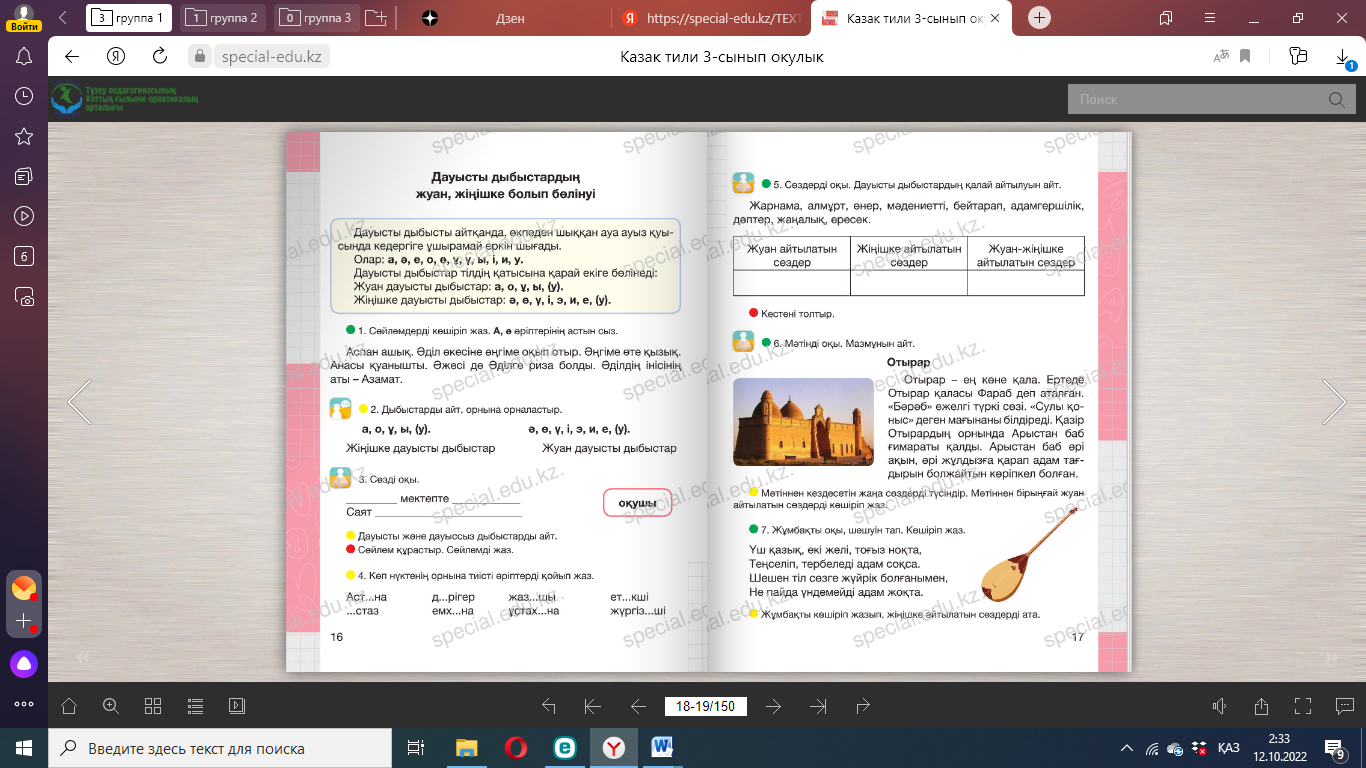This screenshot has height=768, width=1366.
Task: Click the magnifier zoom-in icon in viewer toolbar
Action: coord(111,706)
